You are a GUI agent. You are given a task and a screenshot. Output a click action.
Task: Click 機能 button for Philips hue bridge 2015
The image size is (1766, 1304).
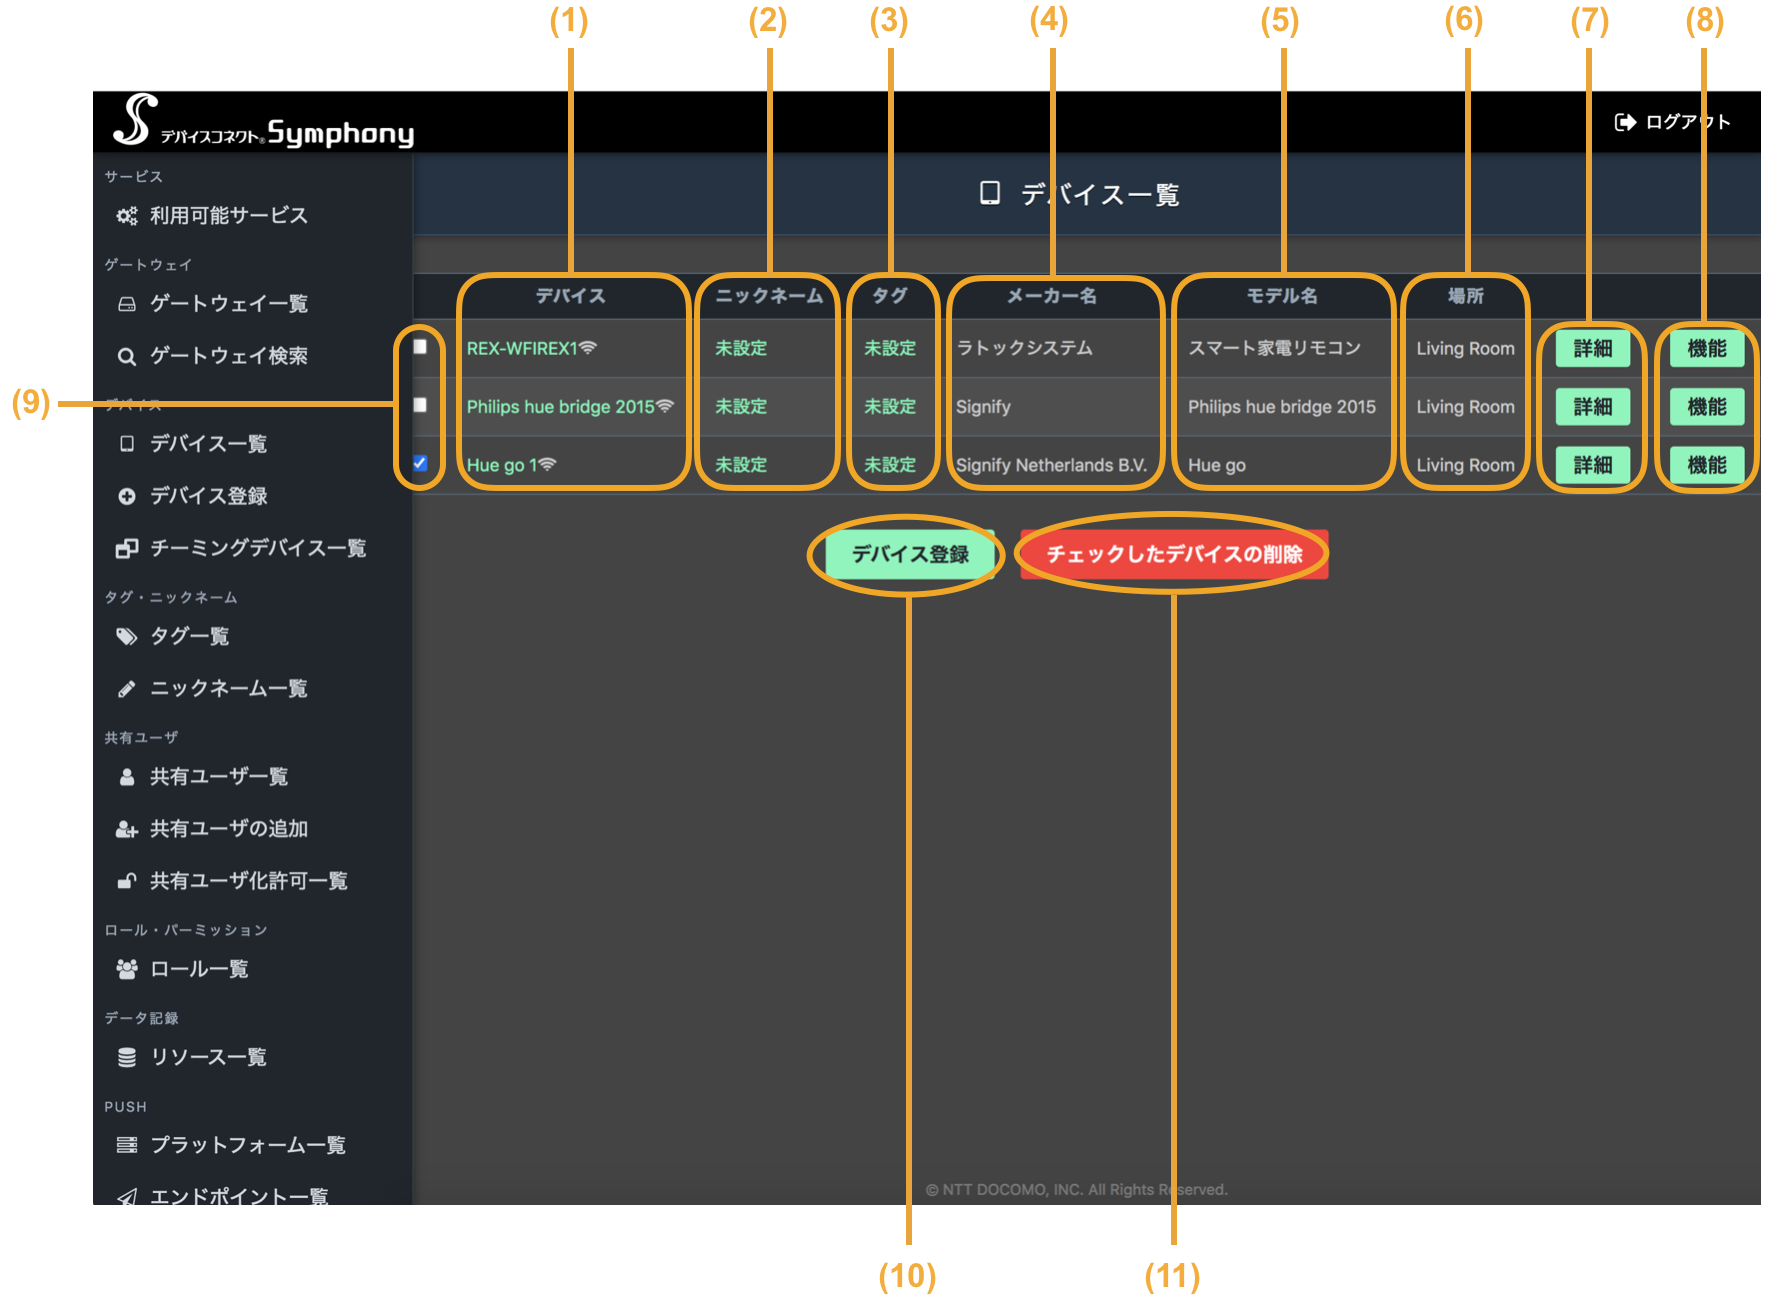[1707, 406]
